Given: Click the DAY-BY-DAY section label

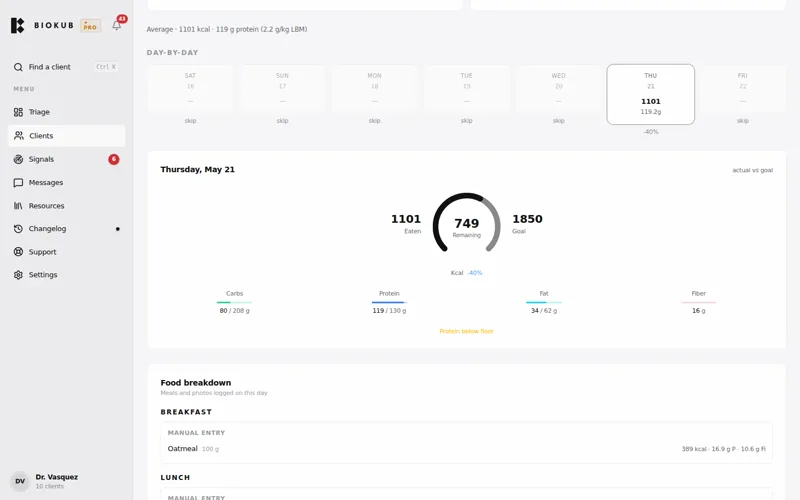Looking at the screenshot, I should (x=172, y=53).
